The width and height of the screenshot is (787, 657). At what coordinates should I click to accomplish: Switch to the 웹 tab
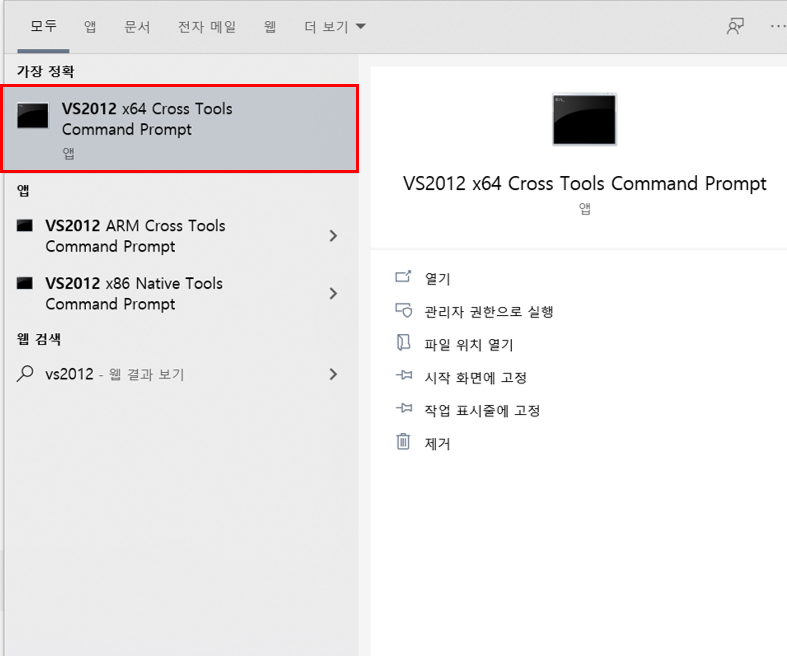coord(270,26)
